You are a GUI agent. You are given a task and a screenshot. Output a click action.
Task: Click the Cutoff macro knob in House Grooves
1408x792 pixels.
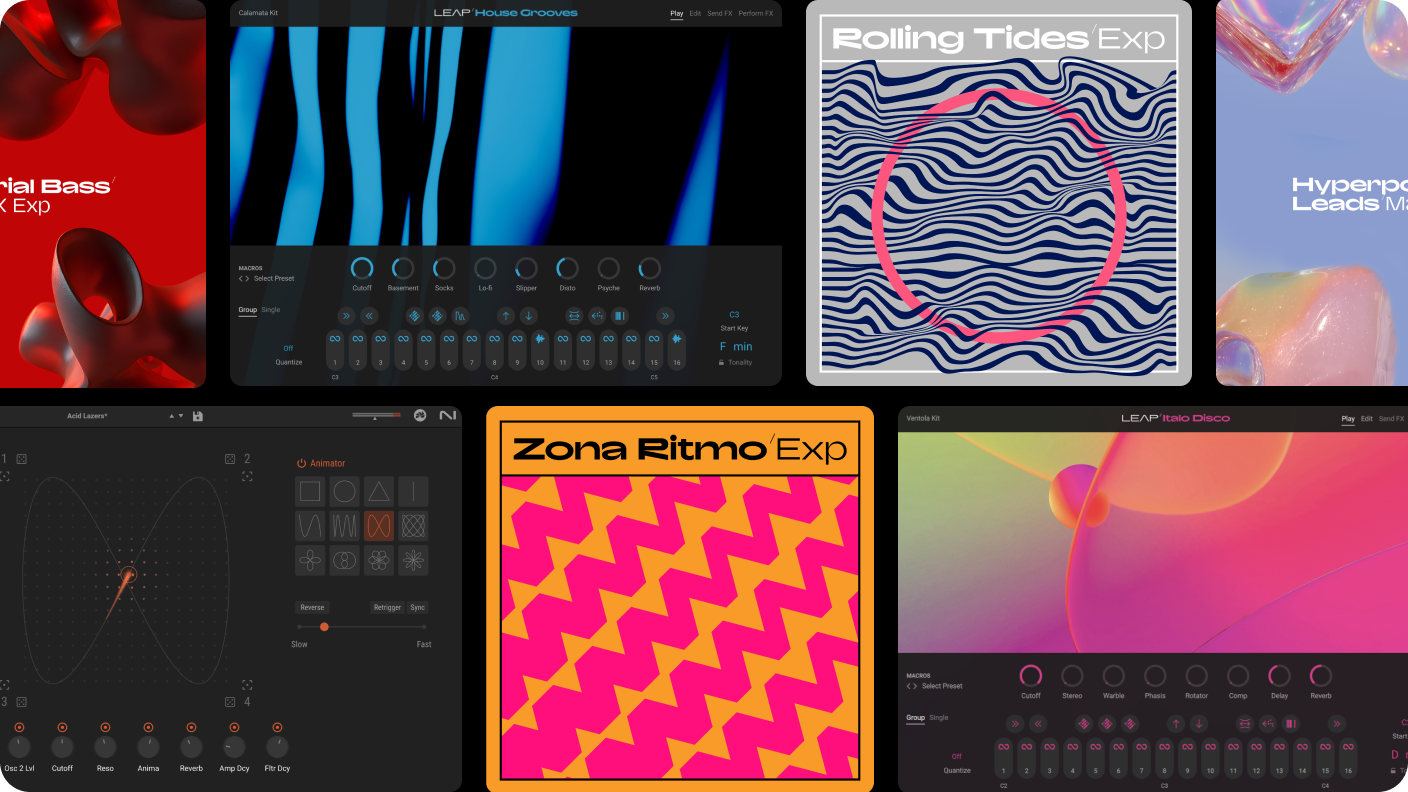362,268
